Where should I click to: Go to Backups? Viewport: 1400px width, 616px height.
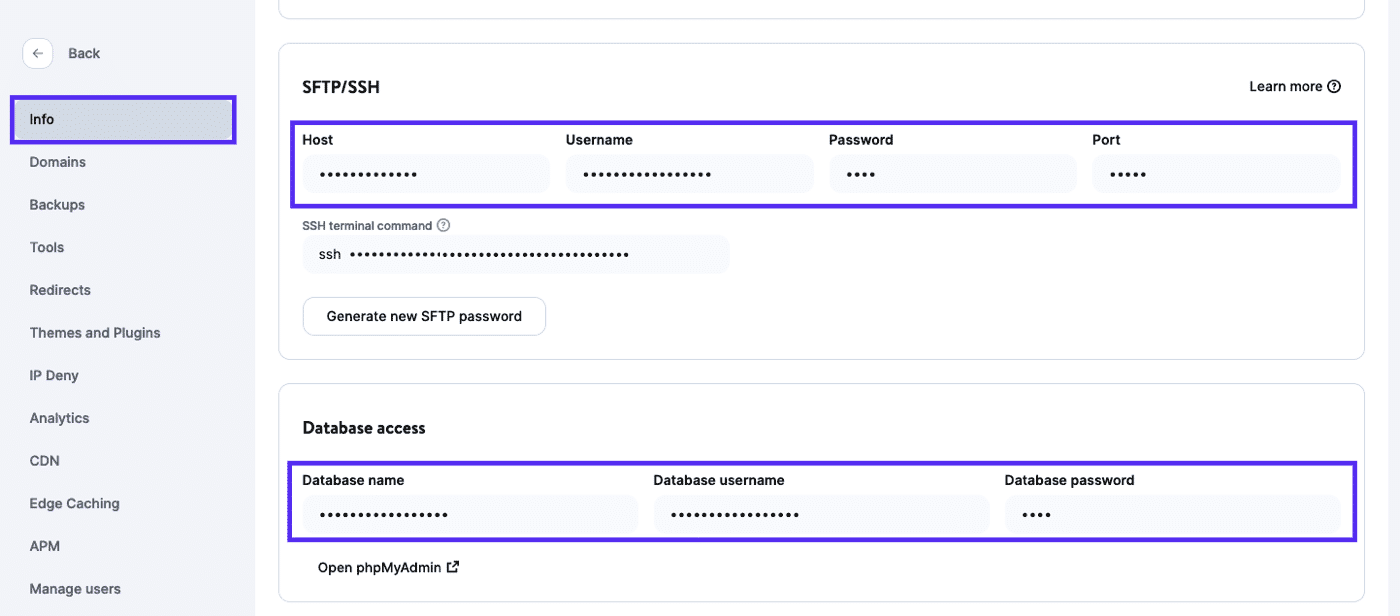(x=56, y=204)
